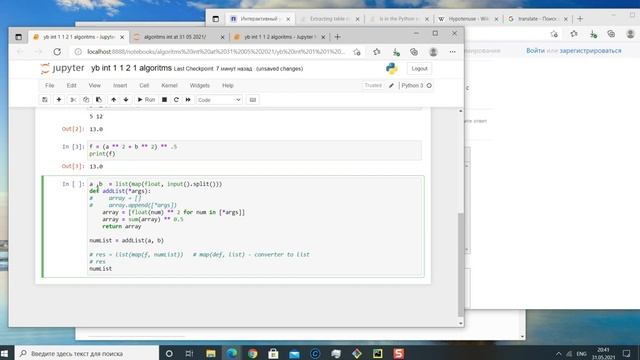Open Microsoft Store from the taskbar

[x=273, y=353]
